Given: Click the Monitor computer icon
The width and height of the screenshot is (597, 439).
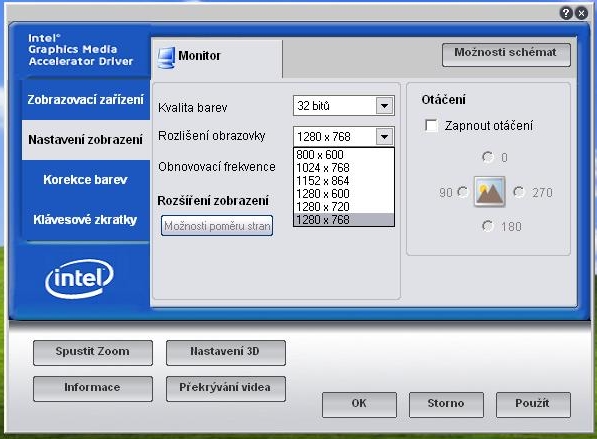Looking at the screenshot, I should 166,58.
